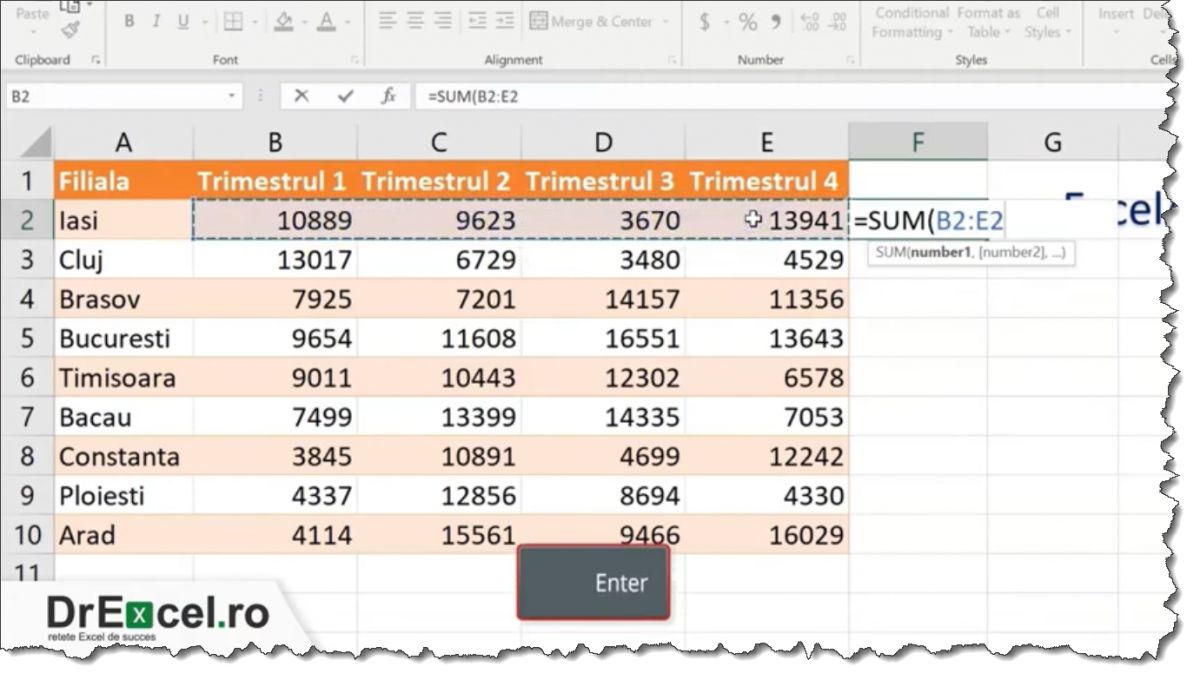Insert the fx function wizard
1200x680 pixels.
tap(389, 96)
